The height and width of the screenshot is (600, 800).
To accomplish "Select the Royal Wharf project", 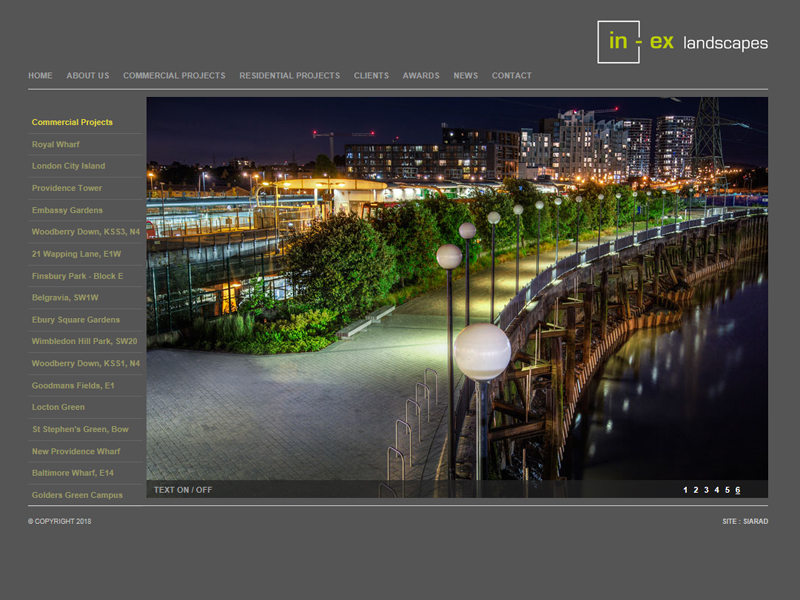I will coord(55,145).
